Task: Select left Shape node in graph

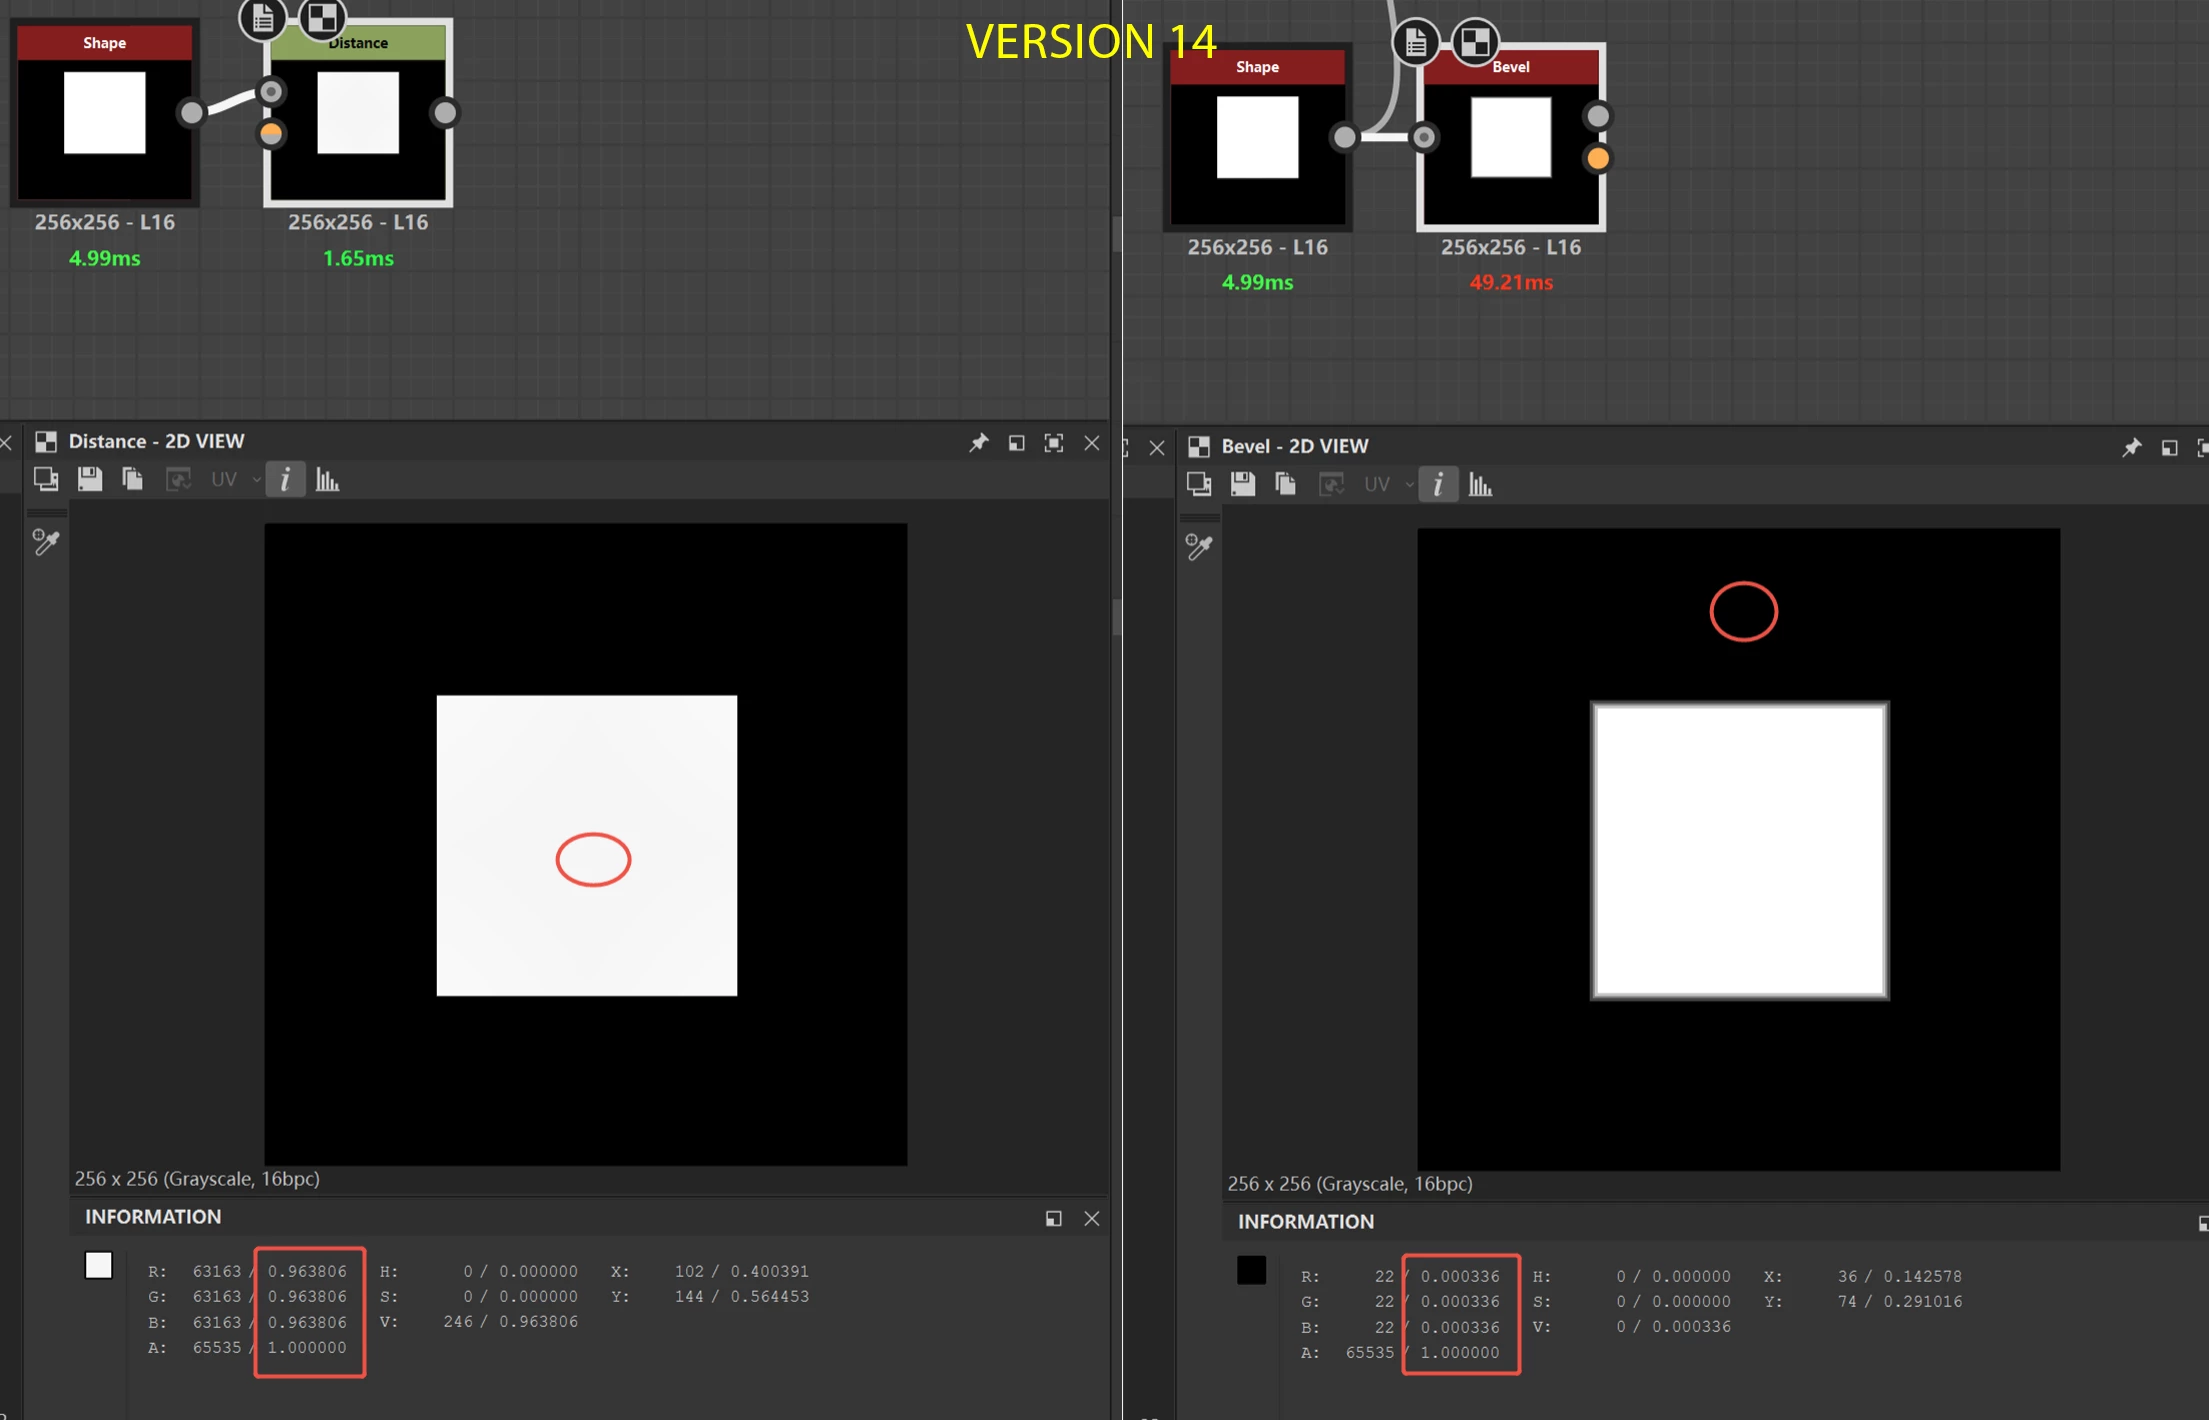Action: coord(105,113)
